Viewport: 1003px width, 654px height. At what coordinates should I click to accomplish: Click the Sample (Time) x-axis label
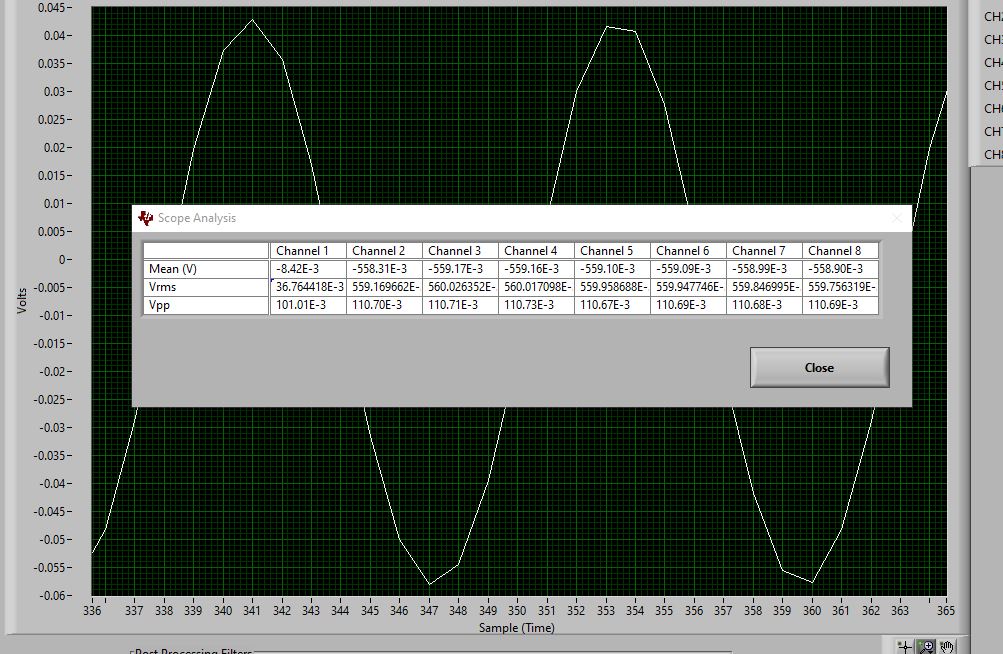pyautogui.click(x=518, y=628)
